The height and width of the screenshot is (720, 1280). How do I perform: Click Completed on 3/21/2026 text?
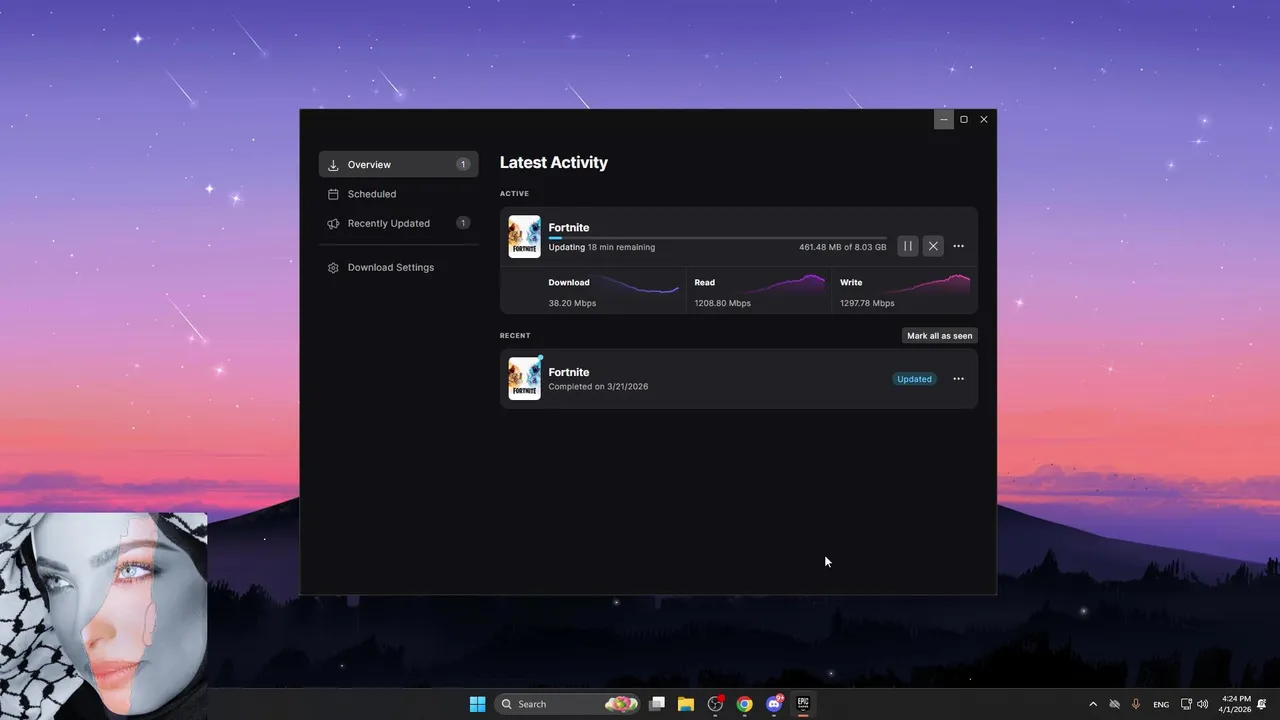click(x=598, y=387)
